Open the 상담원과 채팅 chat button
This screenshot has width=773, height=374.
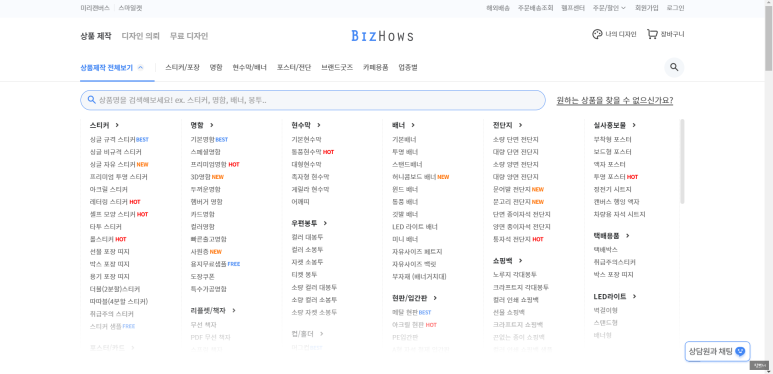(x=717, y=351)
